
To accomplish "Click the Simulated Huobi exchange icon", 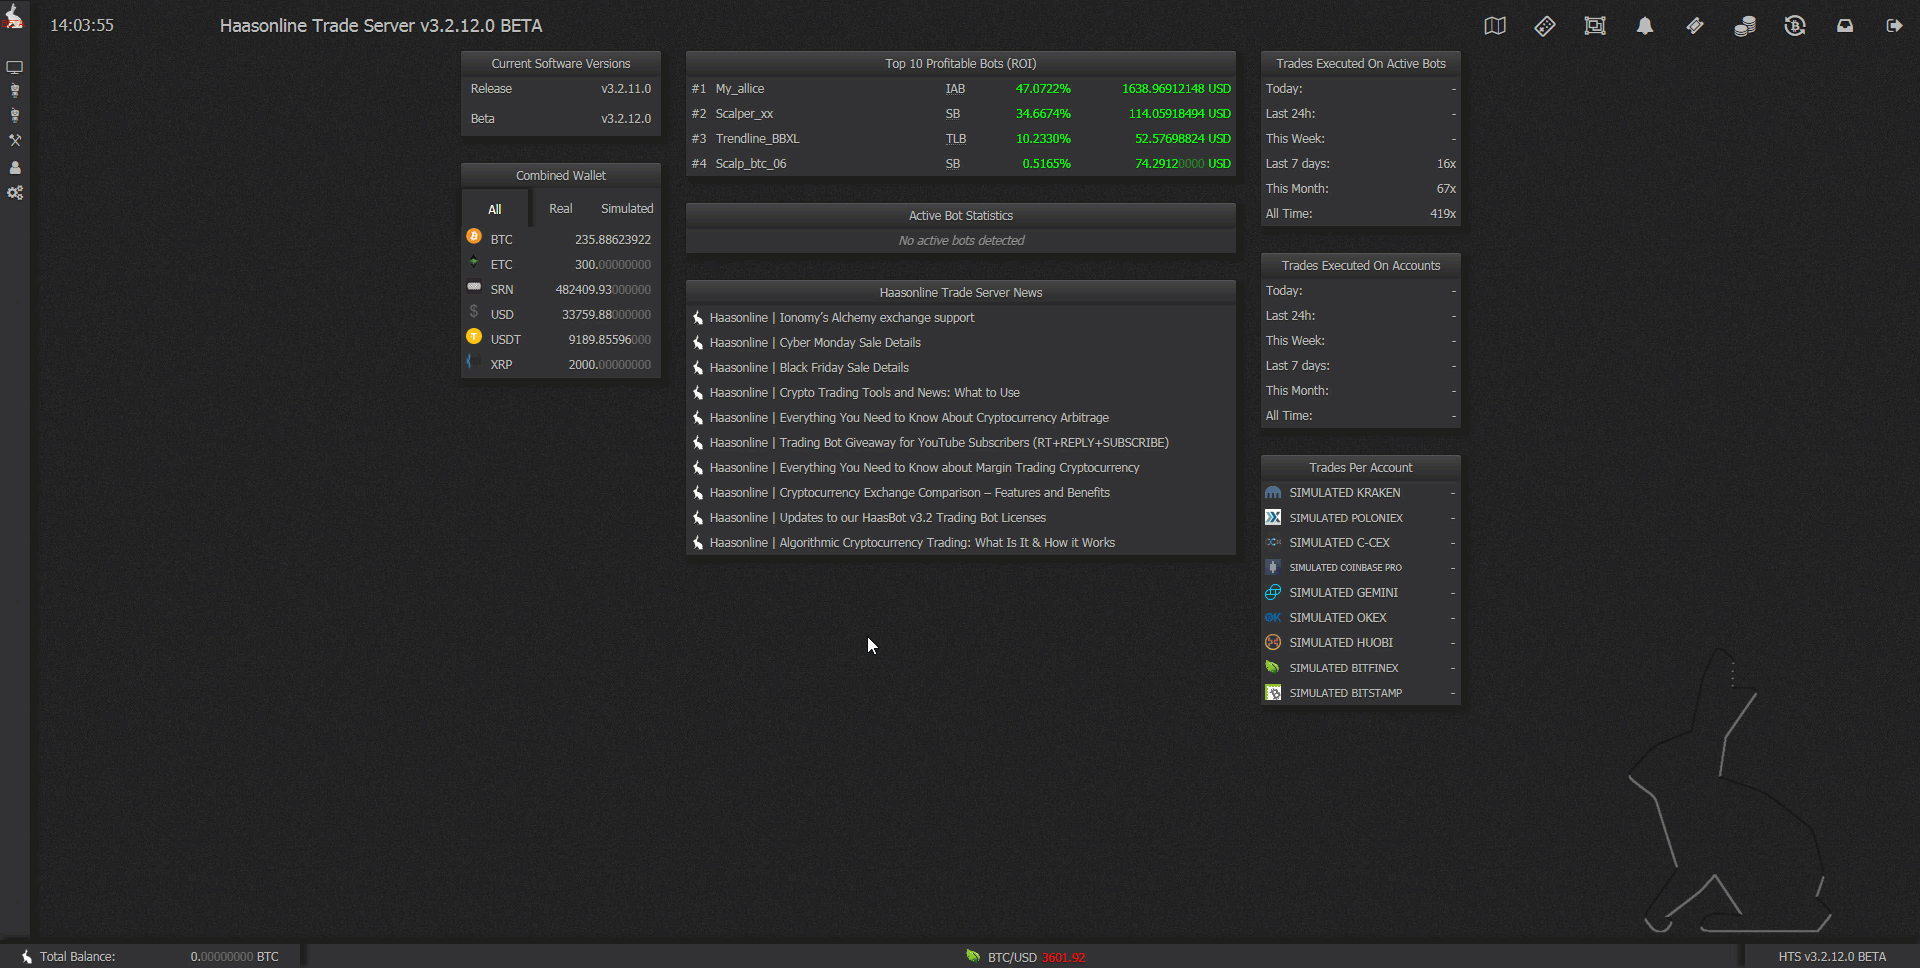I will tap(1273, 643).
